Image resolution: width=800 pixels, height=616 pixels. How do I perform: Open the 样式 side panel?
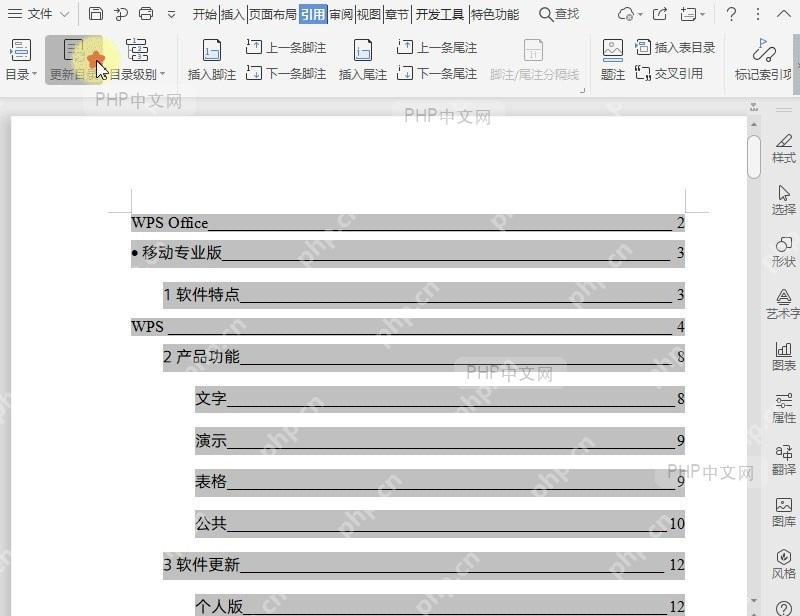784,149
